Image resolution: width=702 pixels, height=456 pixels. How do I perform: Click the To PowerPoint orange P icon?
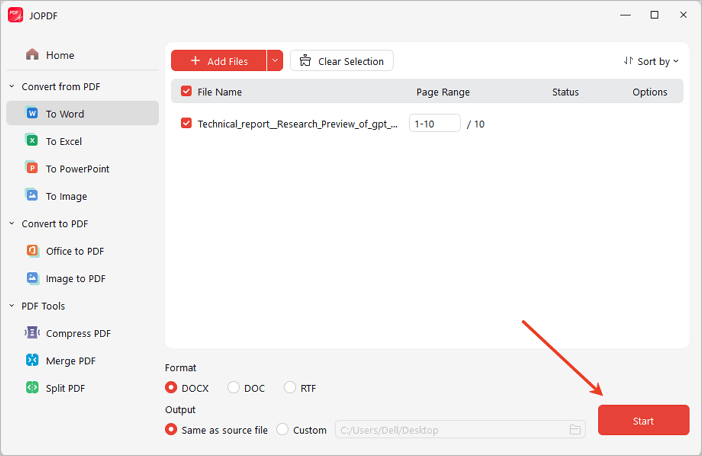32,168
